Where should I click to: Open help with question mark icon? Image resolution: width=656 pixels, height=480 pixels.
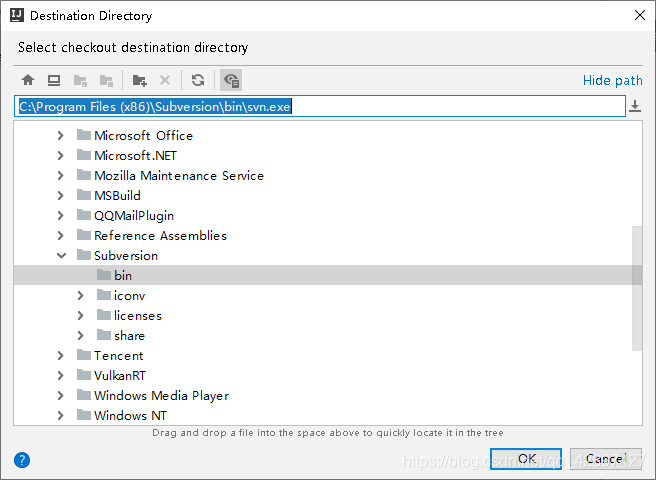pos(22,460)
